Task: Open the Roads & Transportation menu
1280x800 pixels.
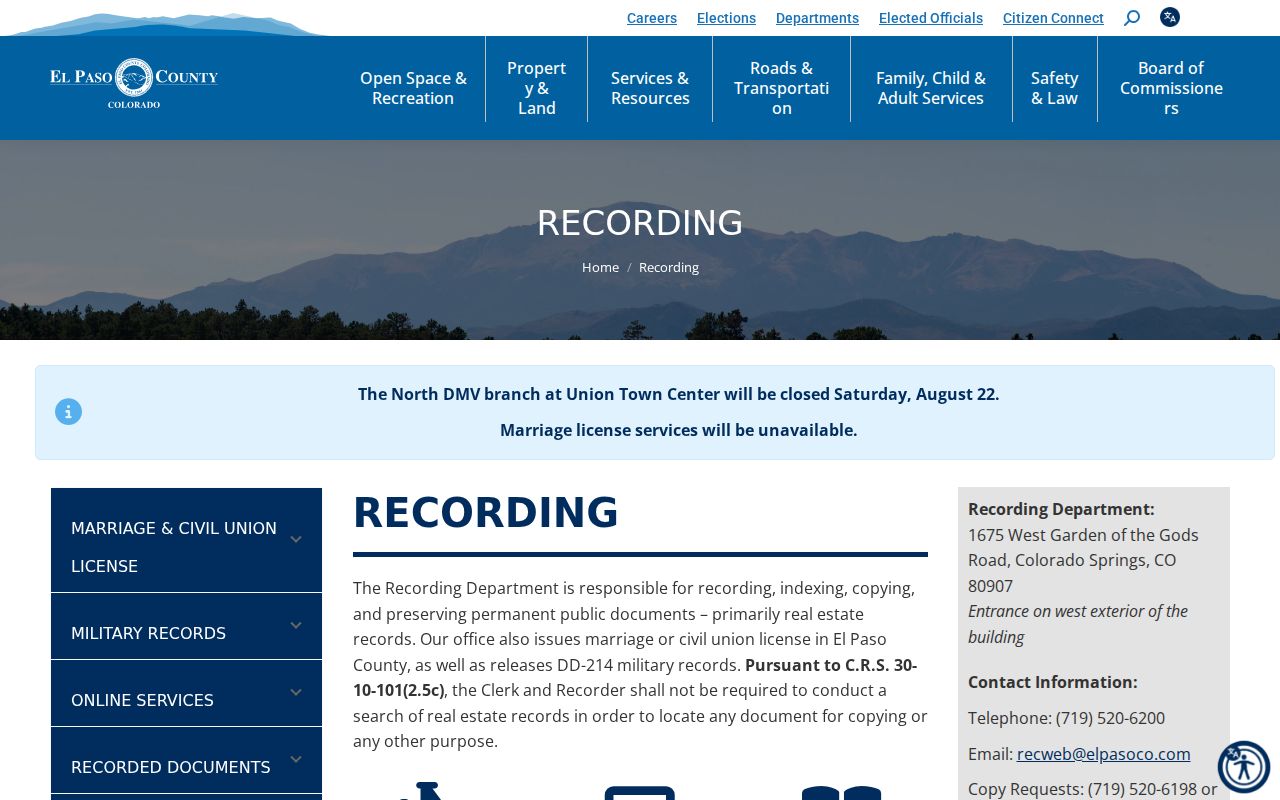Action: [781, 88]
